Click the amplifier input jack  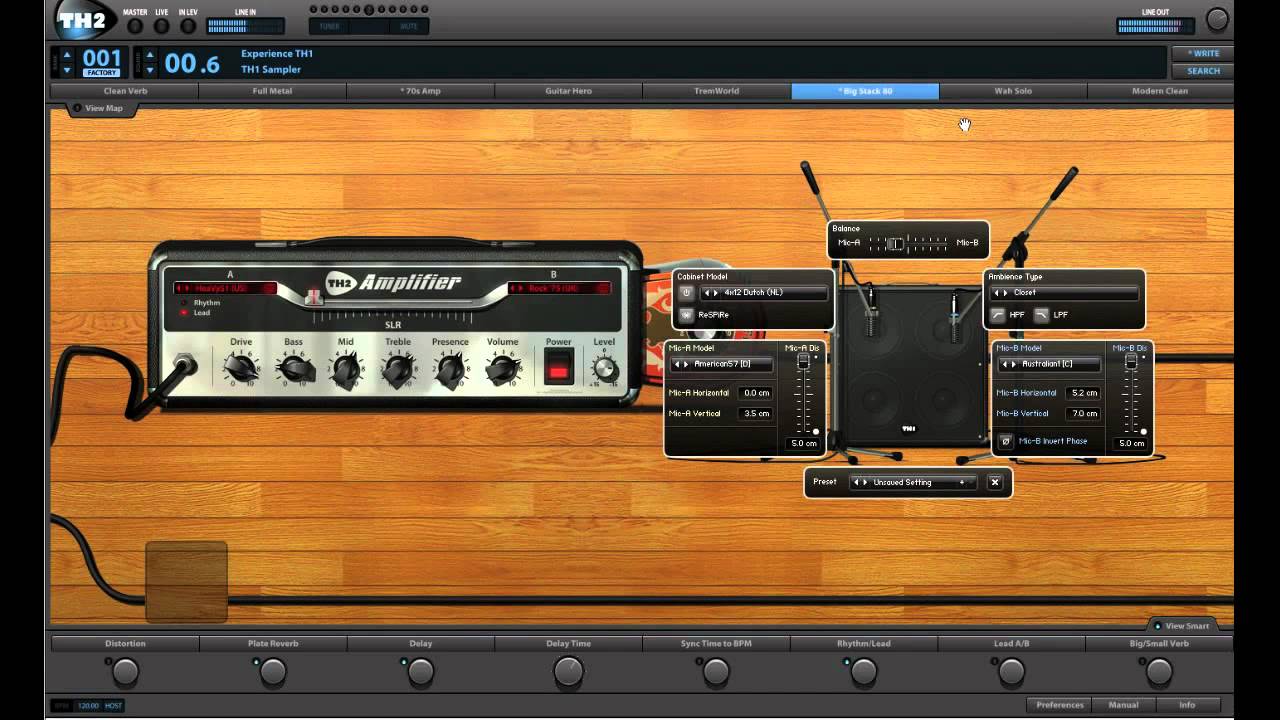tap(184, 366)
